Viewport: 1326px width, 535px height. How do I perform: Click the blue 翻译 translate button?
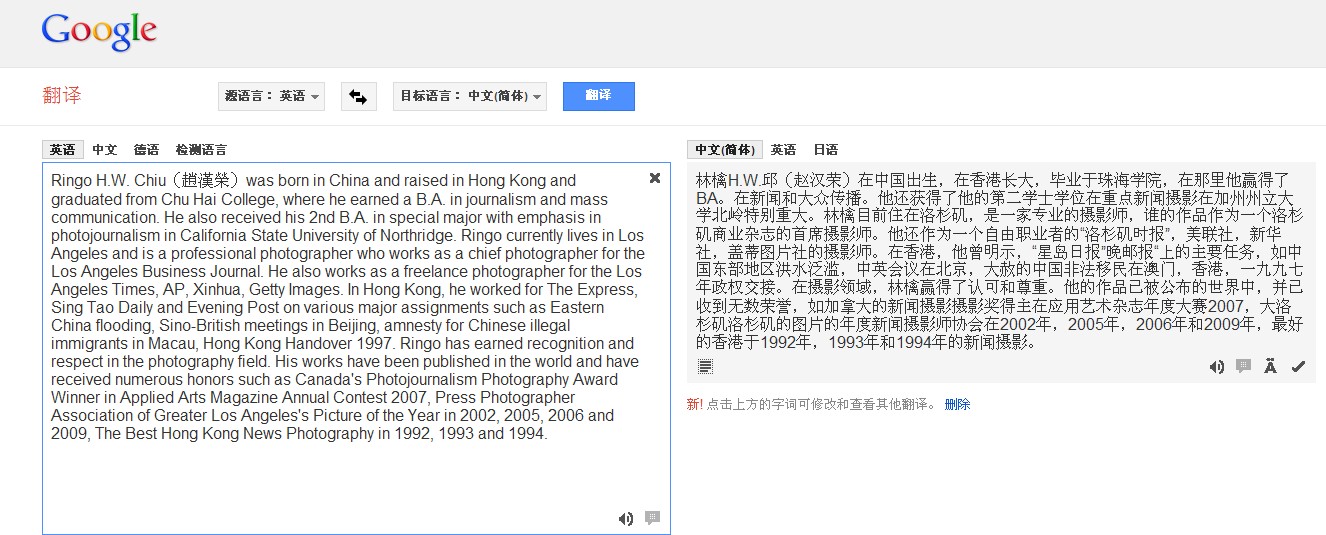point(598,96)
